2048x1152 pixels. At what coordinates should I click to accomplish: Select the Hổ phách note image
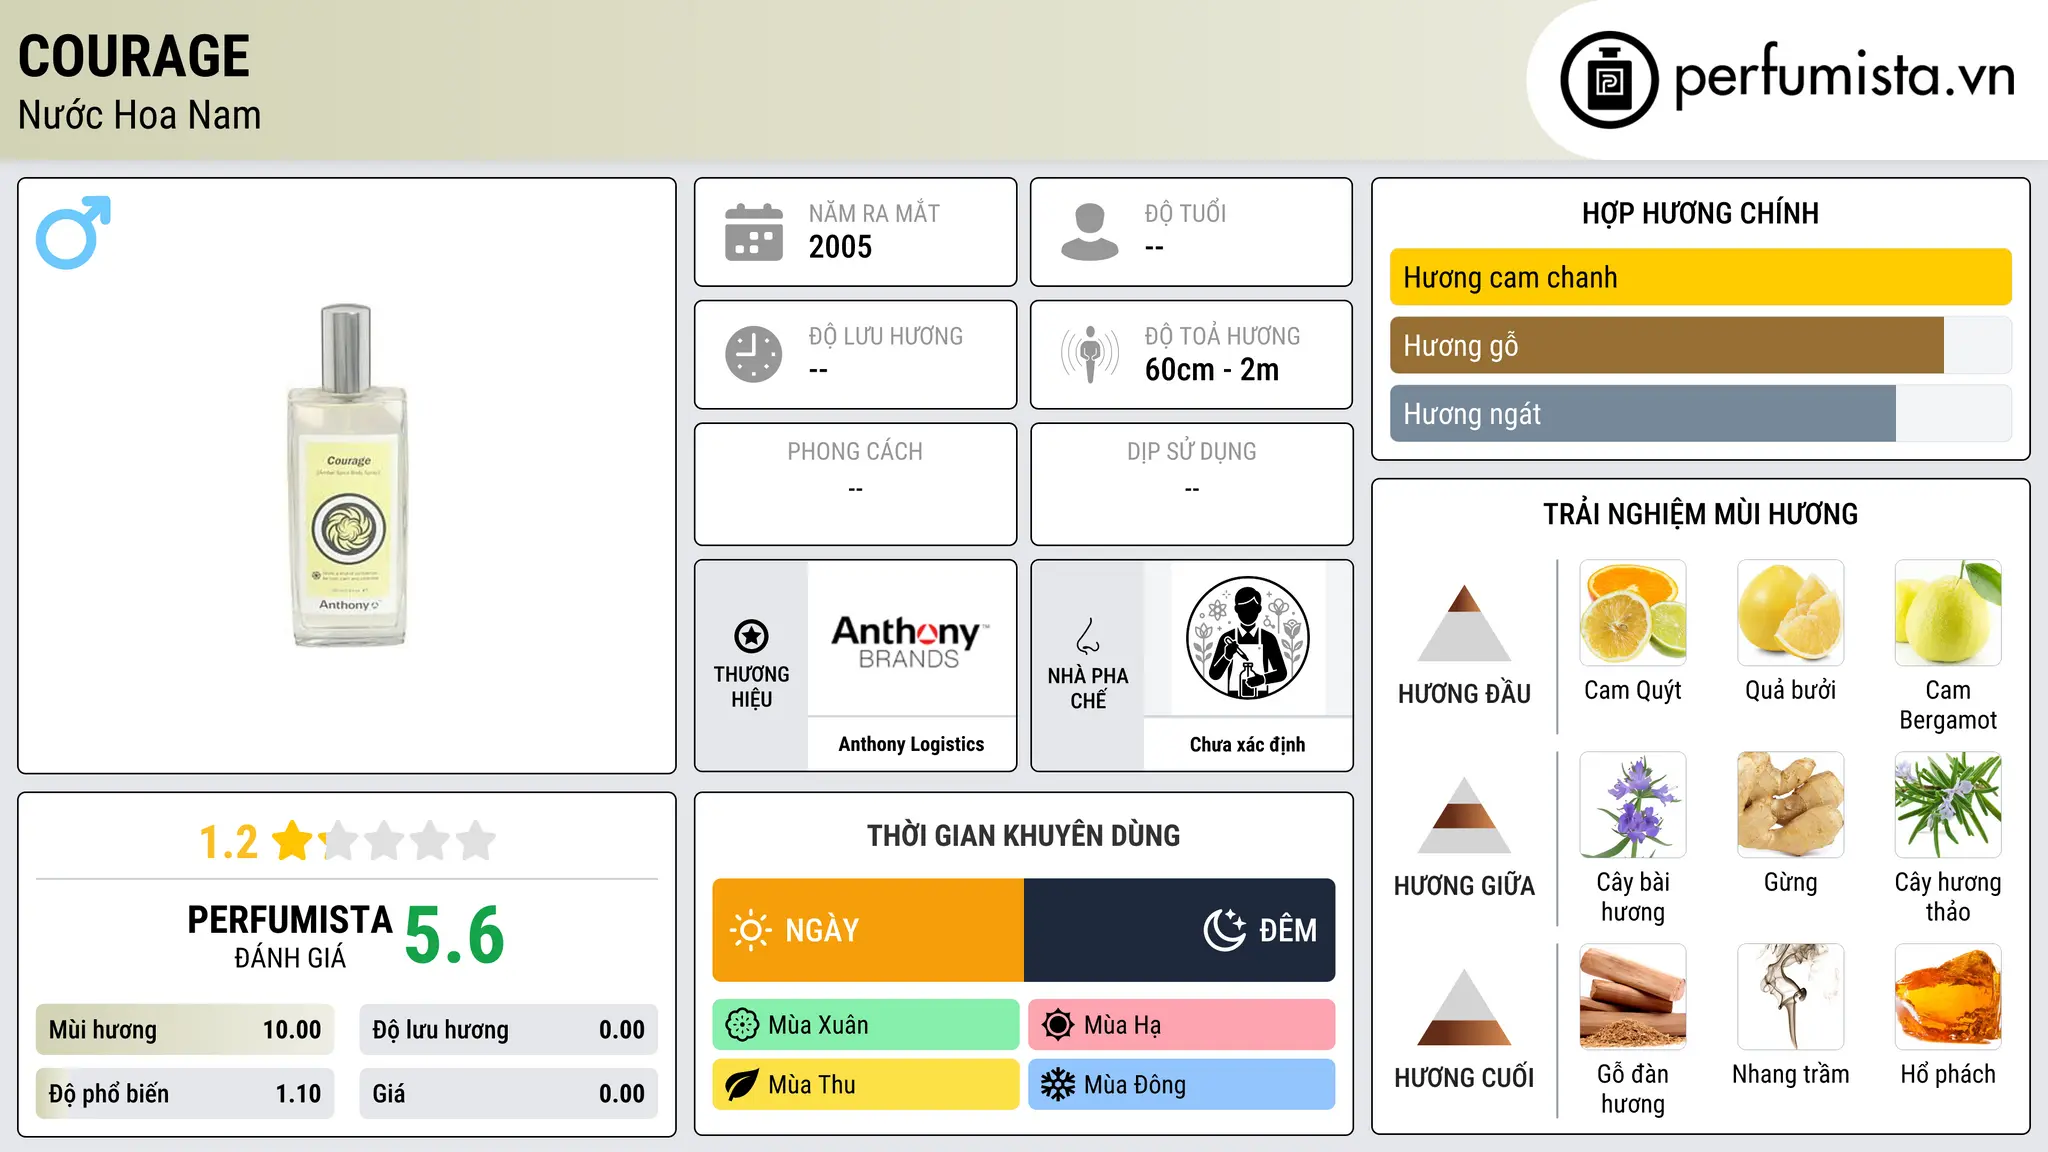[1948, 997]
